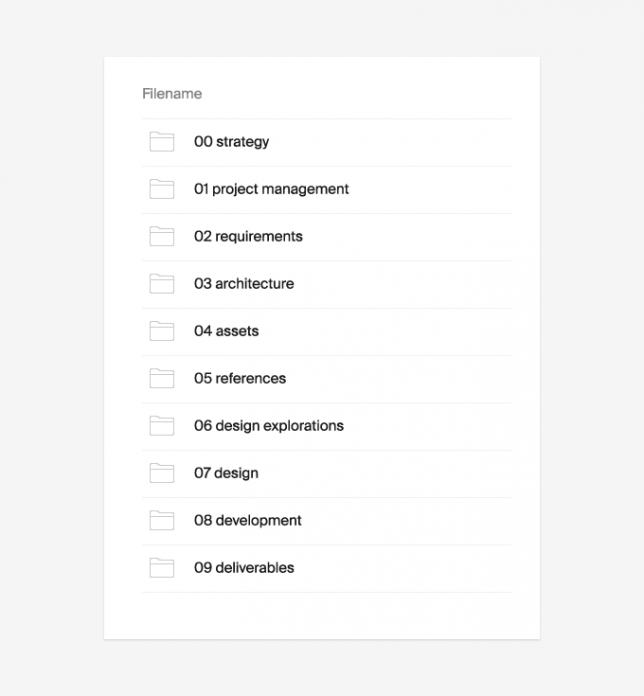Screen dimensions: 644x696
Task: Select the 04 assets text label
Action: click(226, 331)
